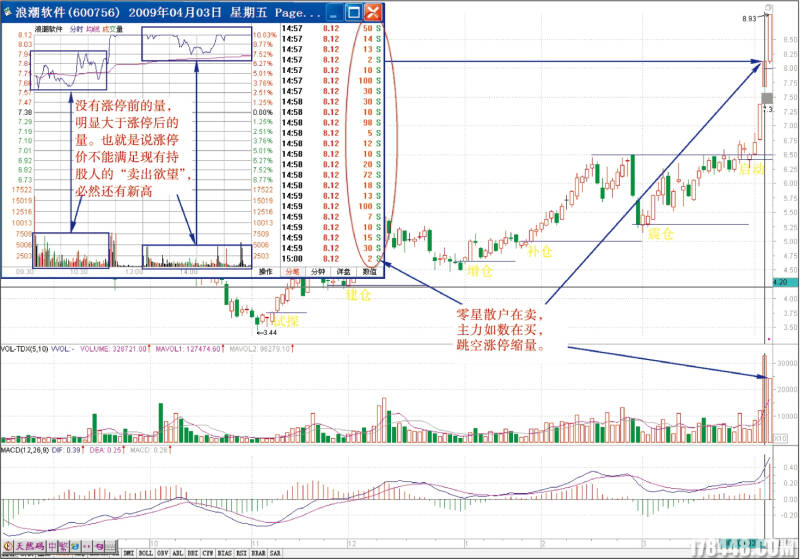Click the 浪潮软件 window title icon
Screen dimensions: 800x560
[8, 13]
